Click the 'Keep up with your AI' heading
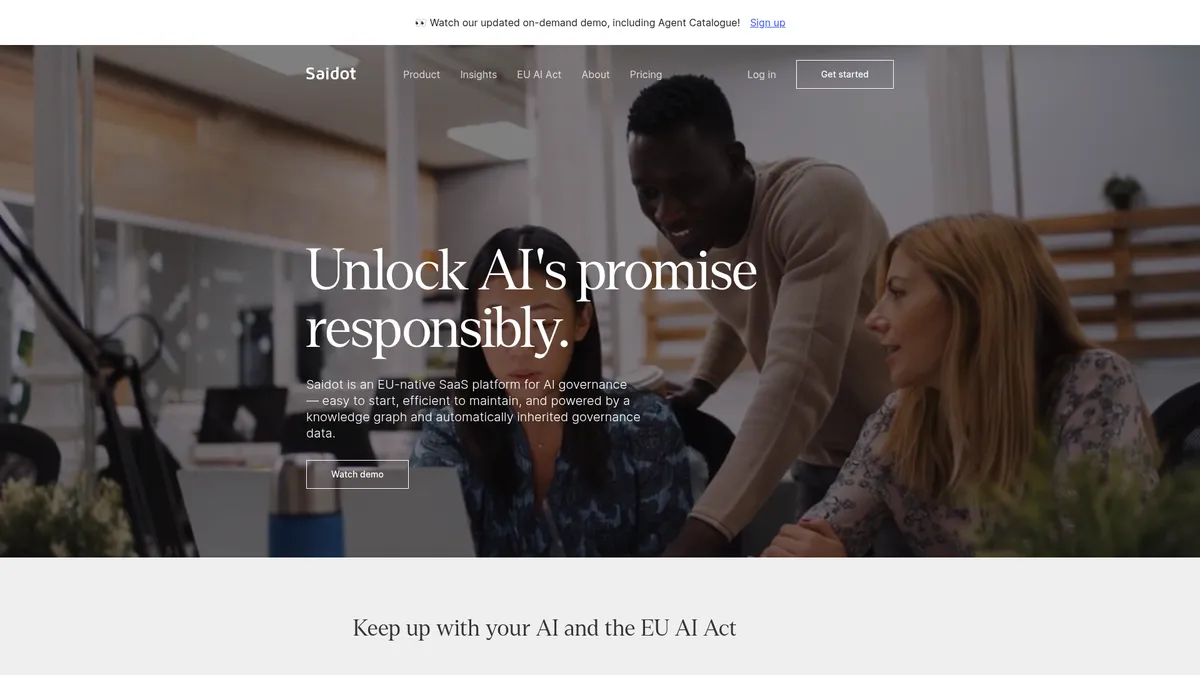Screen dimensions: 1200x675 pyautogui.click(x=545, y=628)
